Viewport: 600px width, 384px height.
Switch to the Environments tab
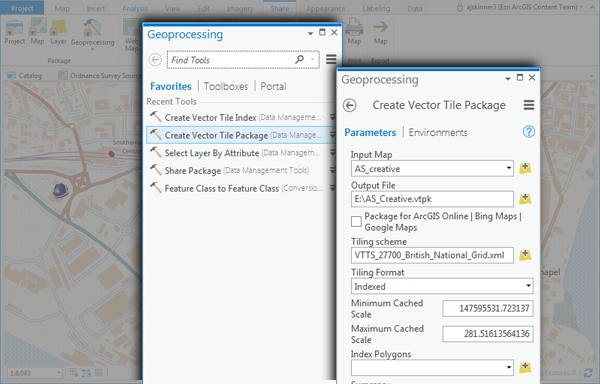(438, 132)
